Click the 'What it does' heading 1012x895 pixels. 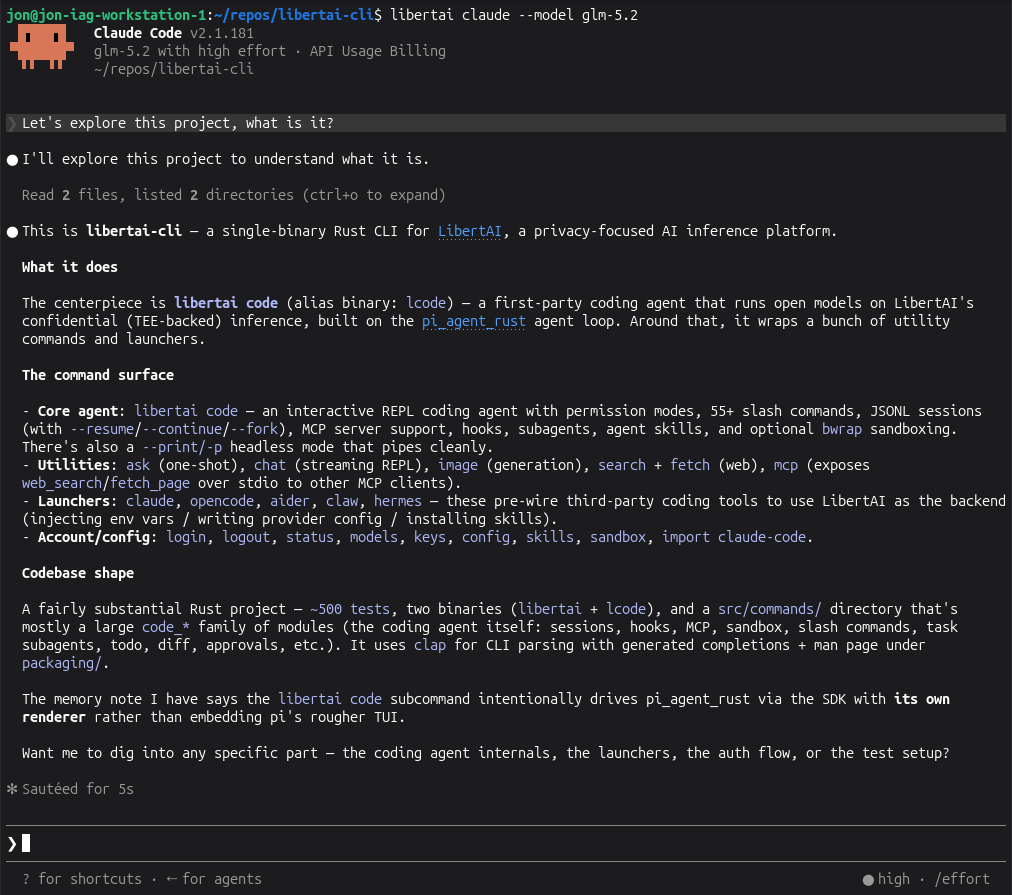[70, 267]
